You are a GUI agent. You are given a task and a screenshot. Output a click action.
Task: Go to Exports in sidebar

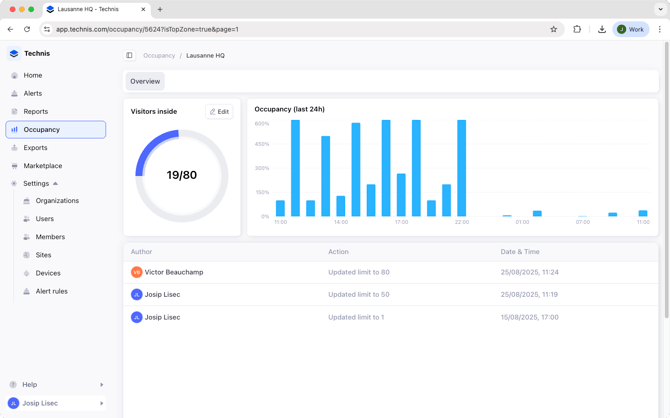tap(35, 148)
